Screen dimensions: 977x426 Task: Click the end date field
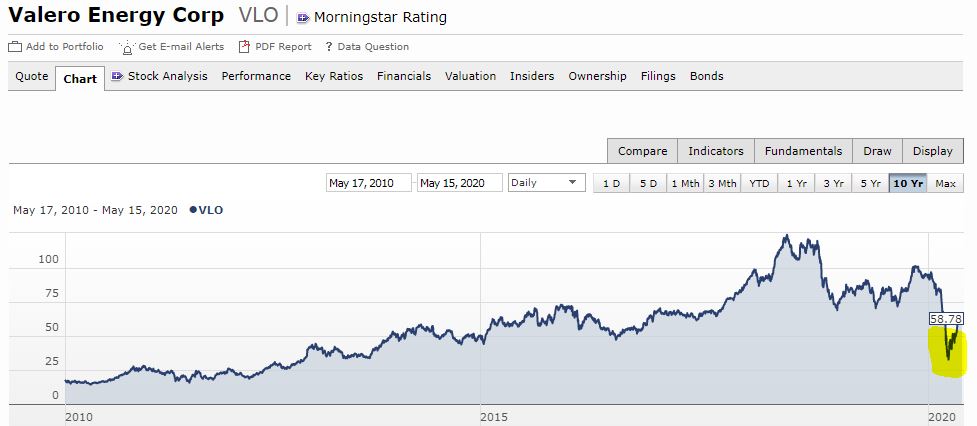459,183
